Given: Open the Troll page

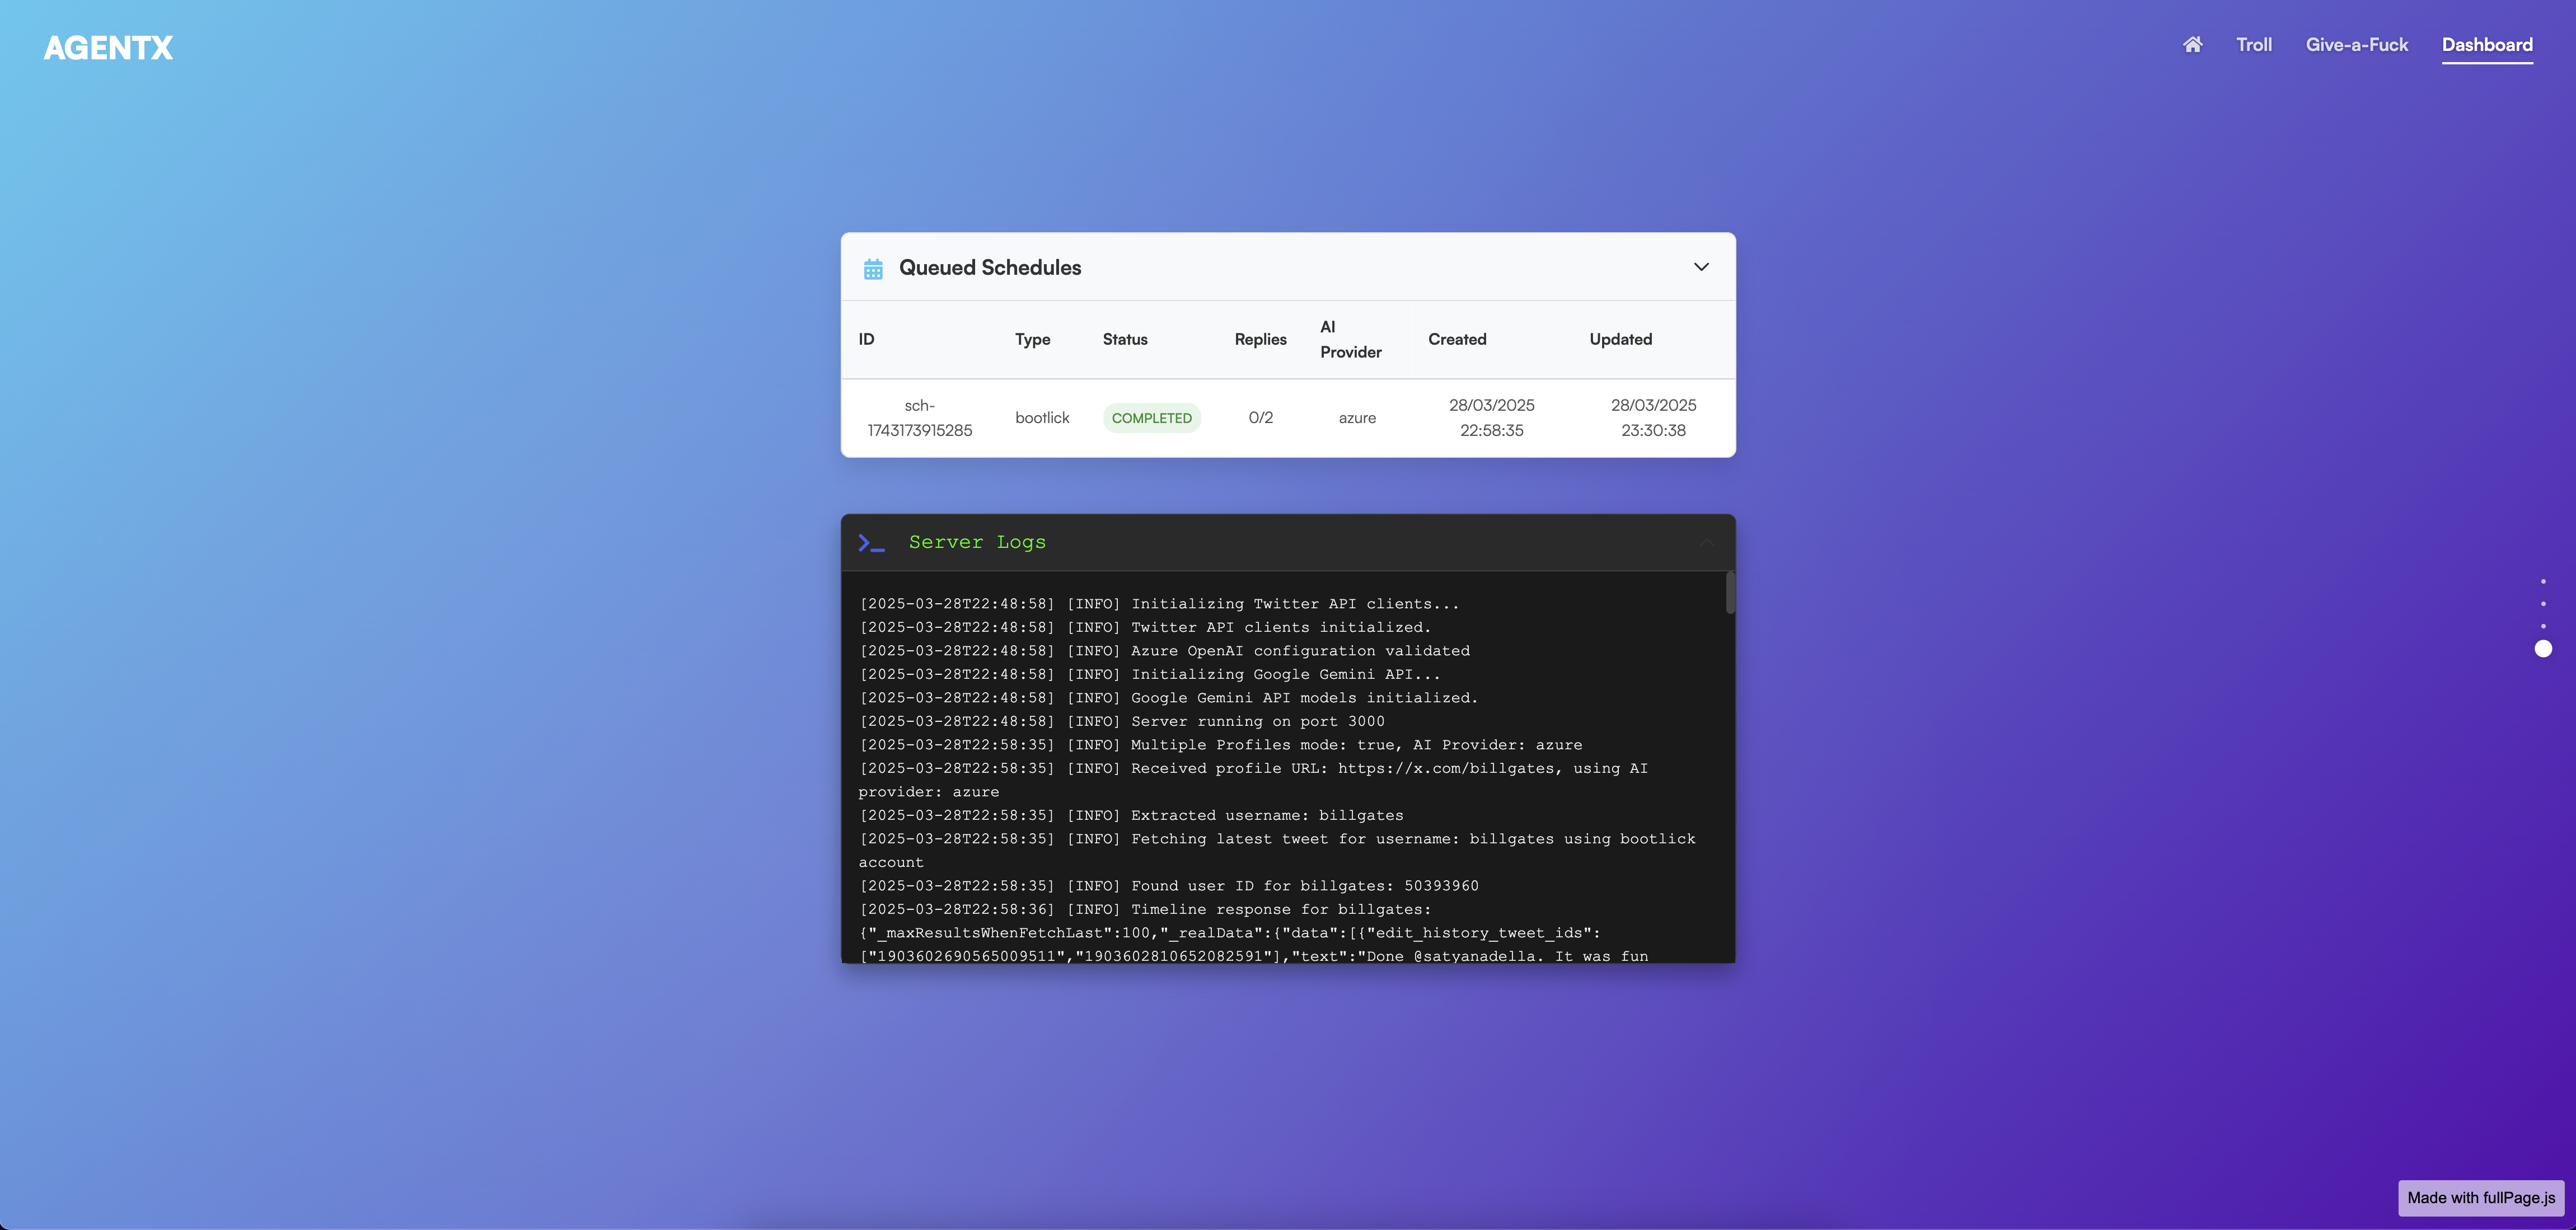Looking at the screenshot, I should point(2254,45).
